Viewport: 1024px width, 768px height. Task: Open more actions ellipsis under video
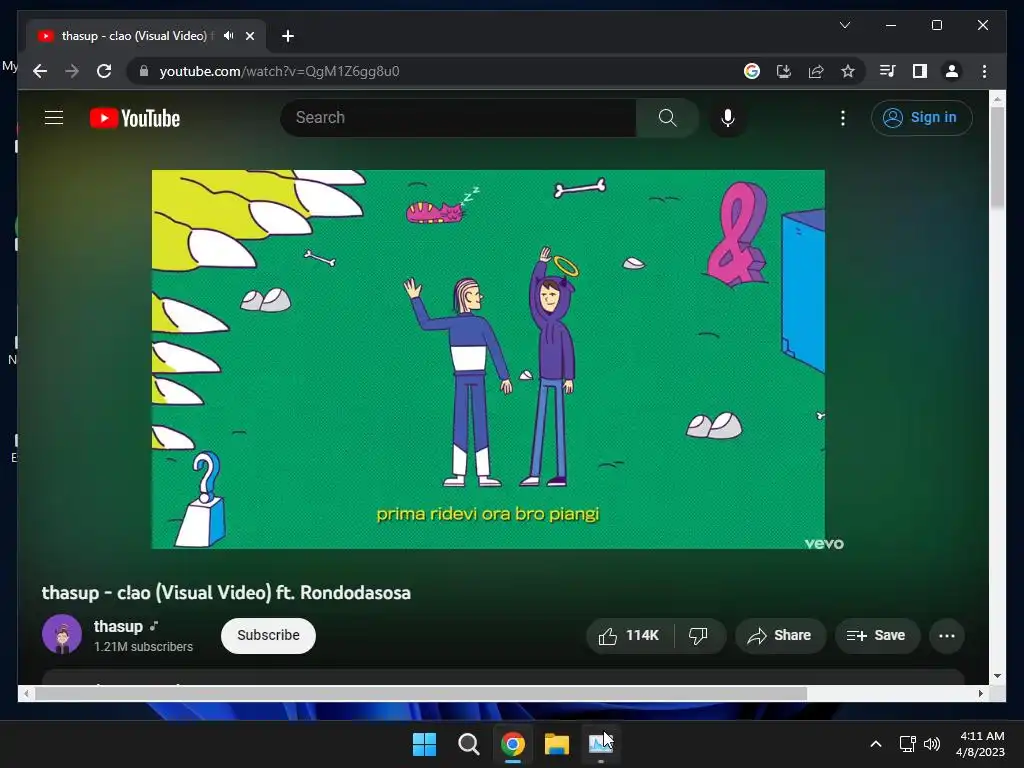947,635
